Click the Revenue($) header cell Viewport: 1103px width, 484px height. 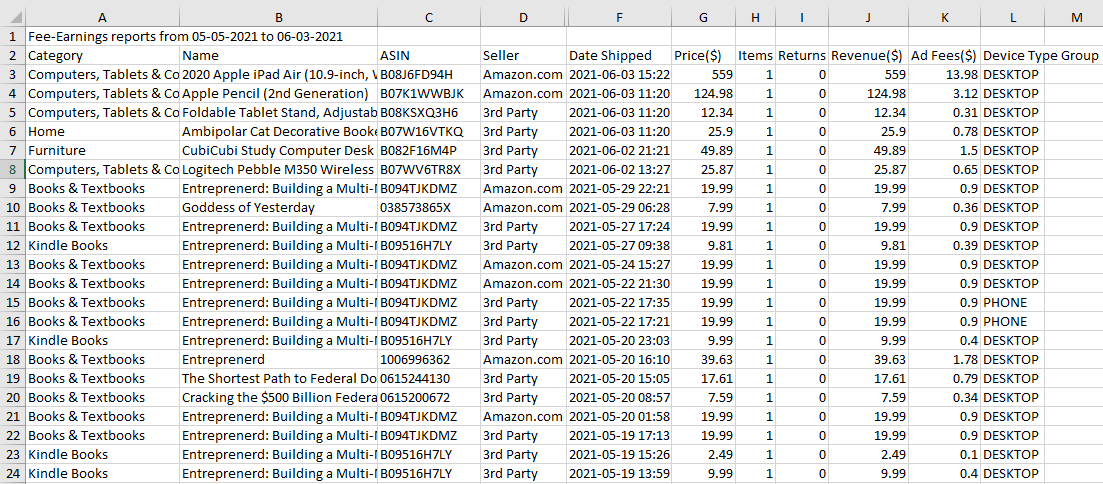click(869, 56)
